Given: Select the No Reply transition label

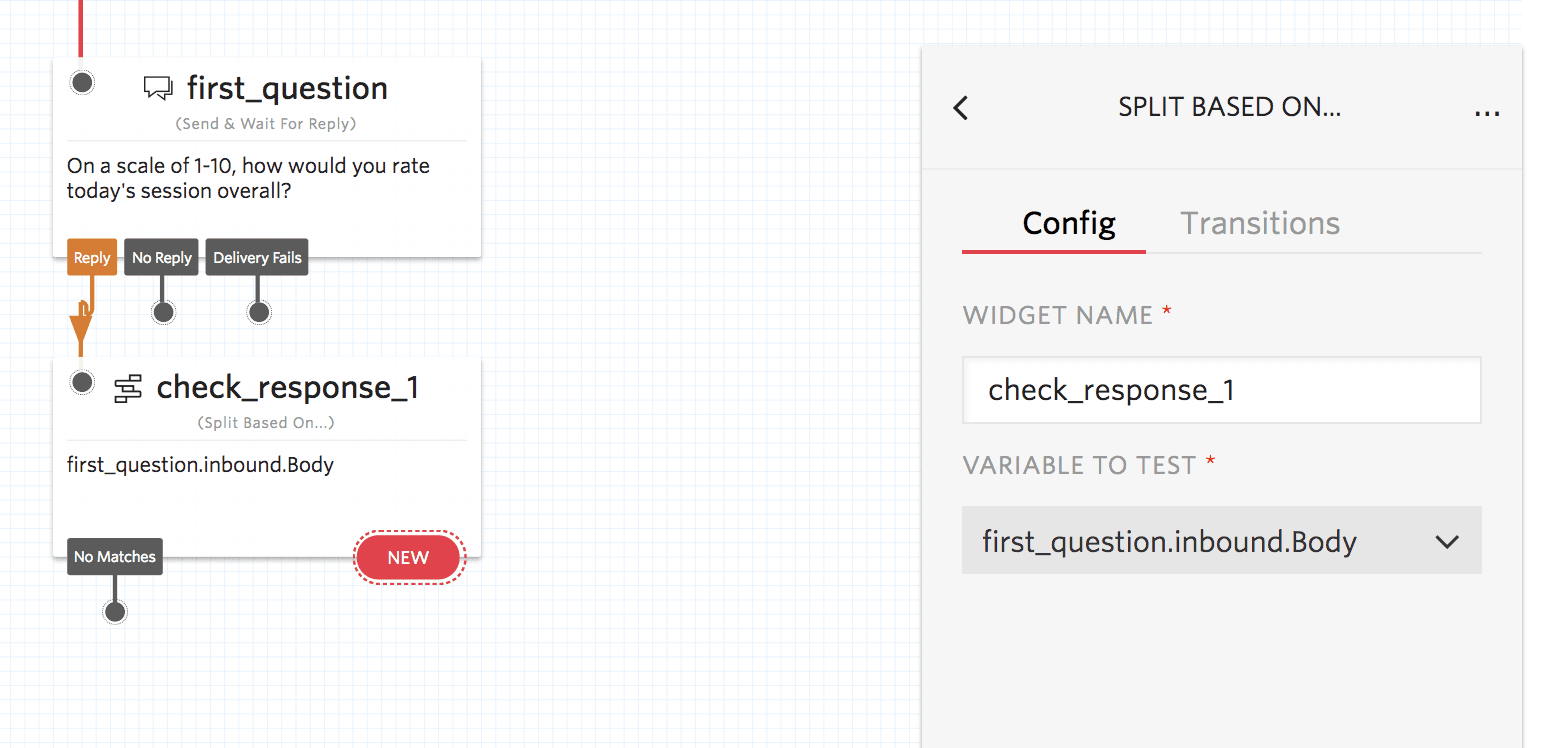Looking at the screenshot, I should click(161, 257).
